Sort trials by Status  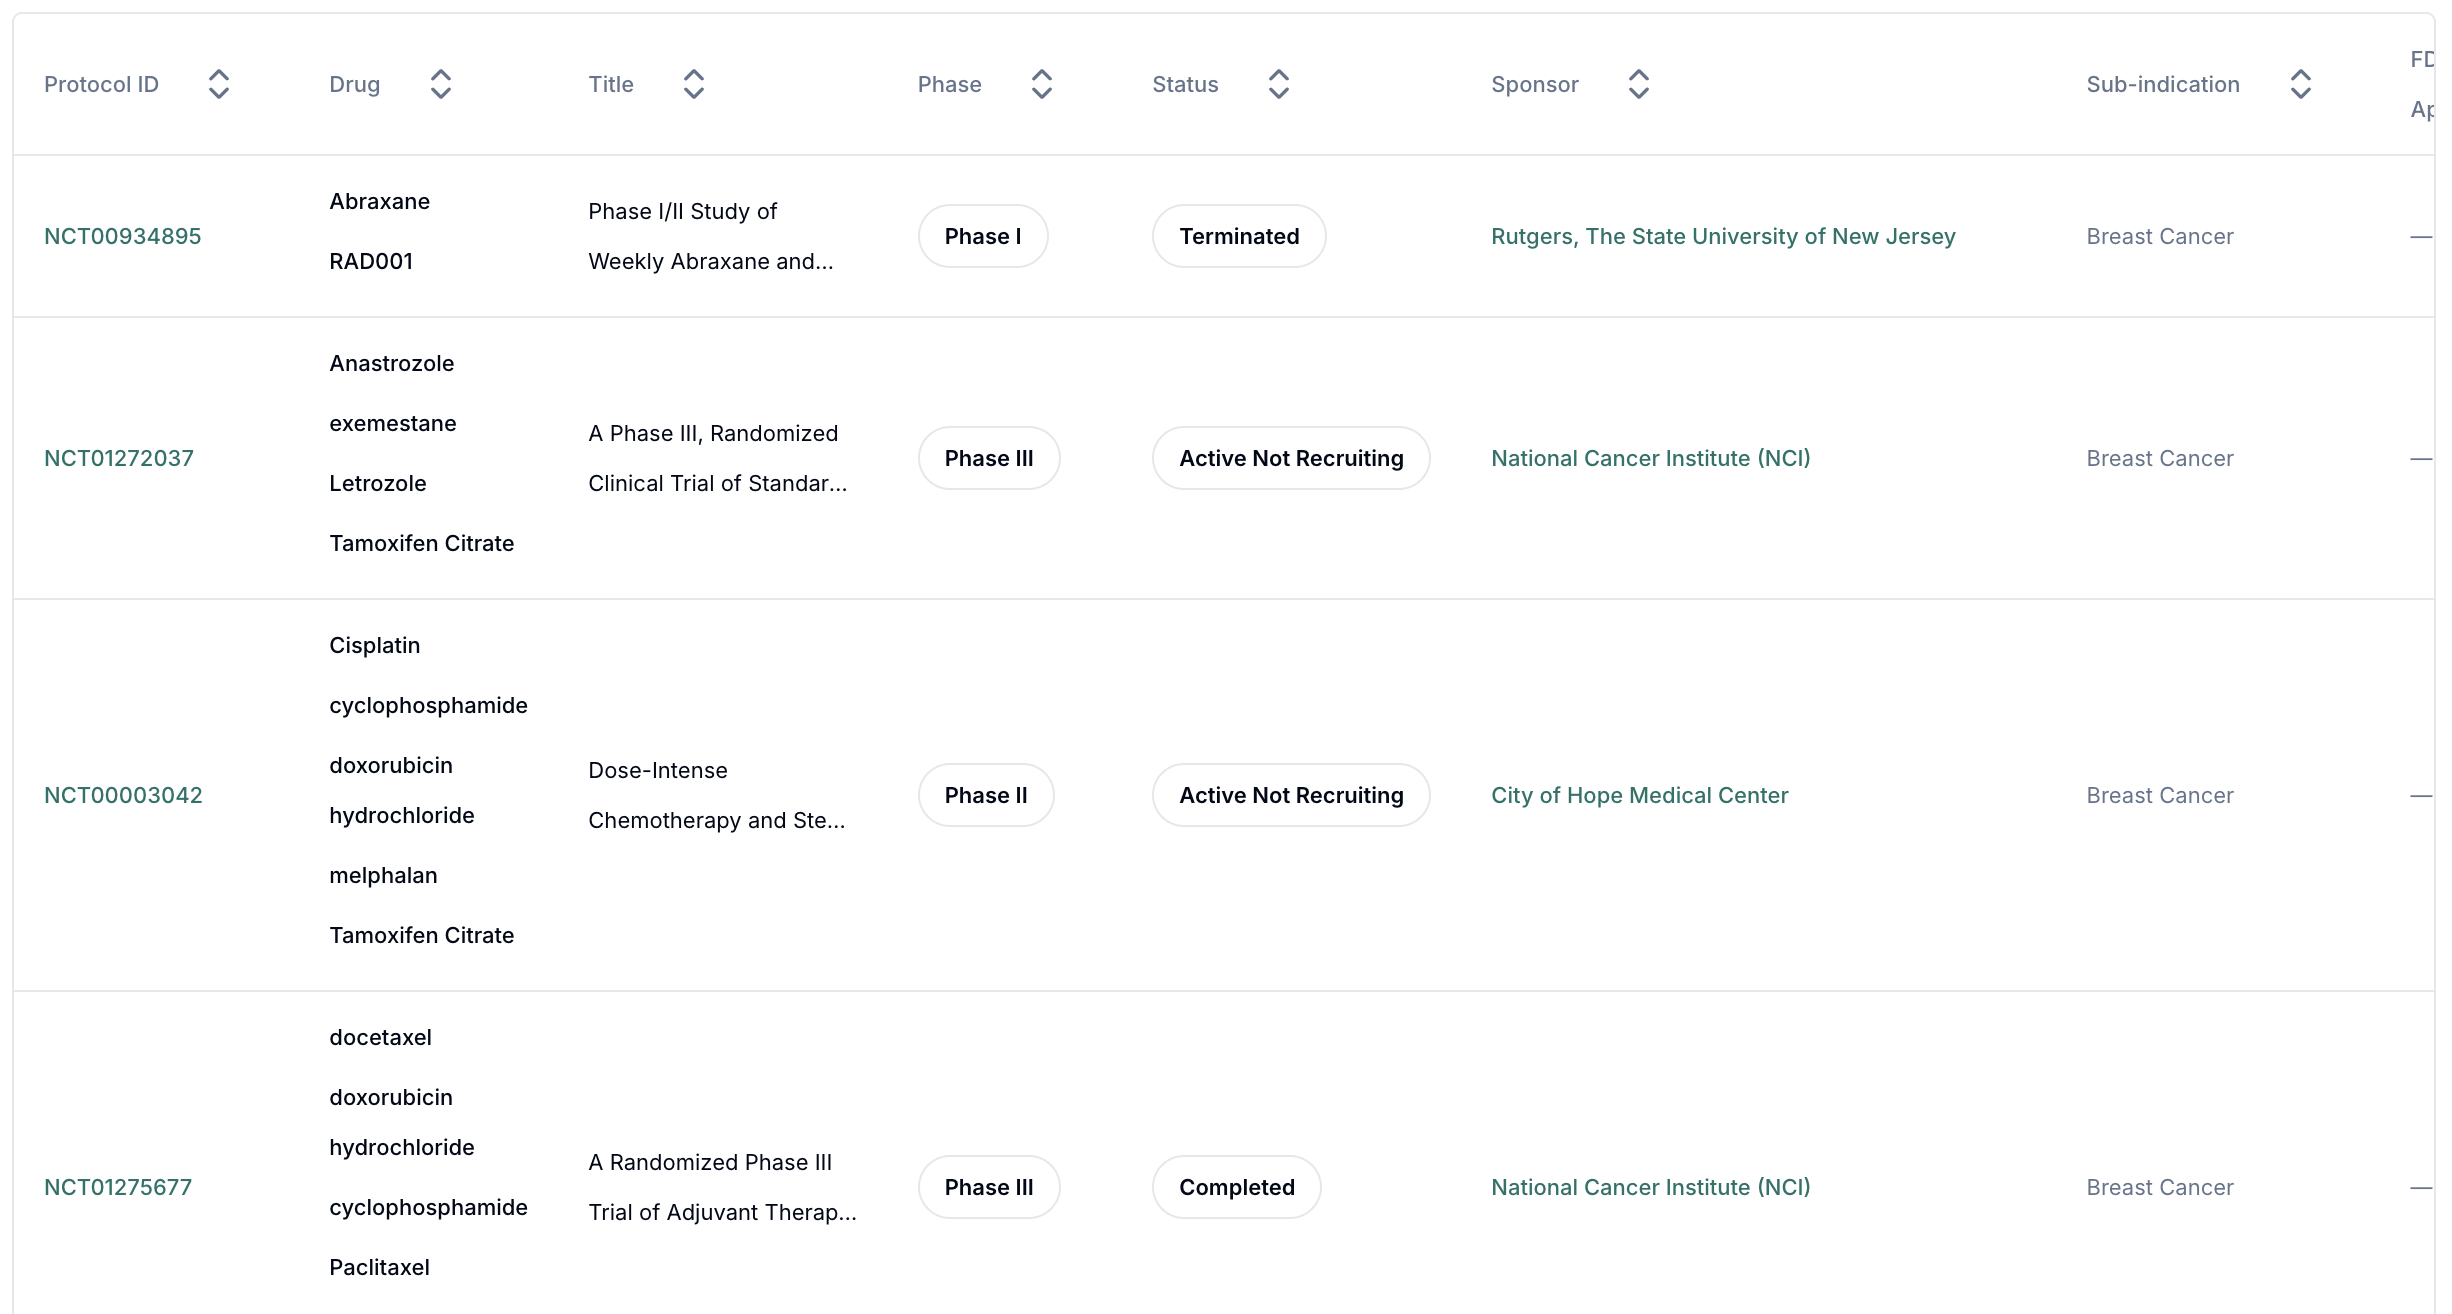pos(1278,84)
